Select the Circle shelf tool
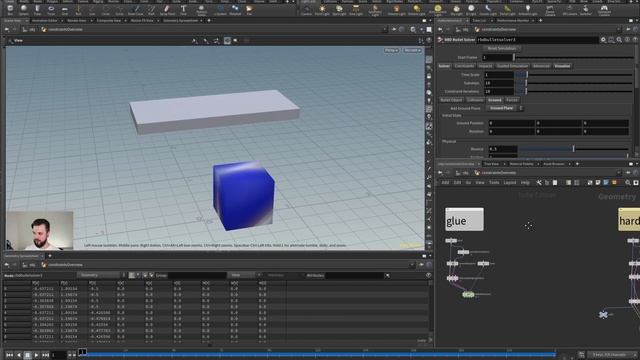Image resolution: width=640 pixels, height=360 pixels. click(106, 10)
